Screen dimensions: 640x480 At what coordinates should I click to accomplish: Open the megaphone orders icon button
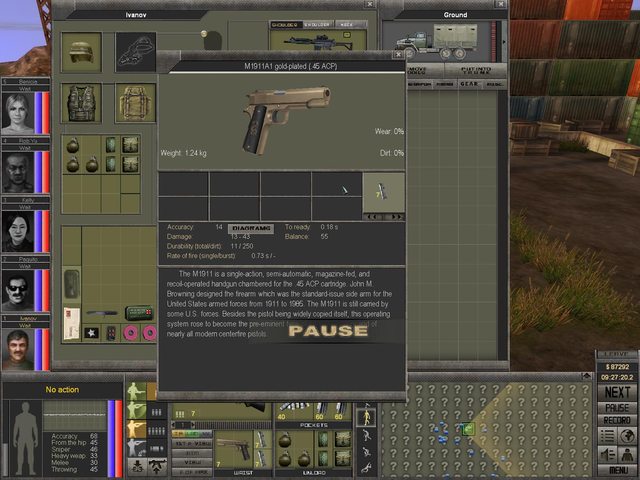point(607,455)
